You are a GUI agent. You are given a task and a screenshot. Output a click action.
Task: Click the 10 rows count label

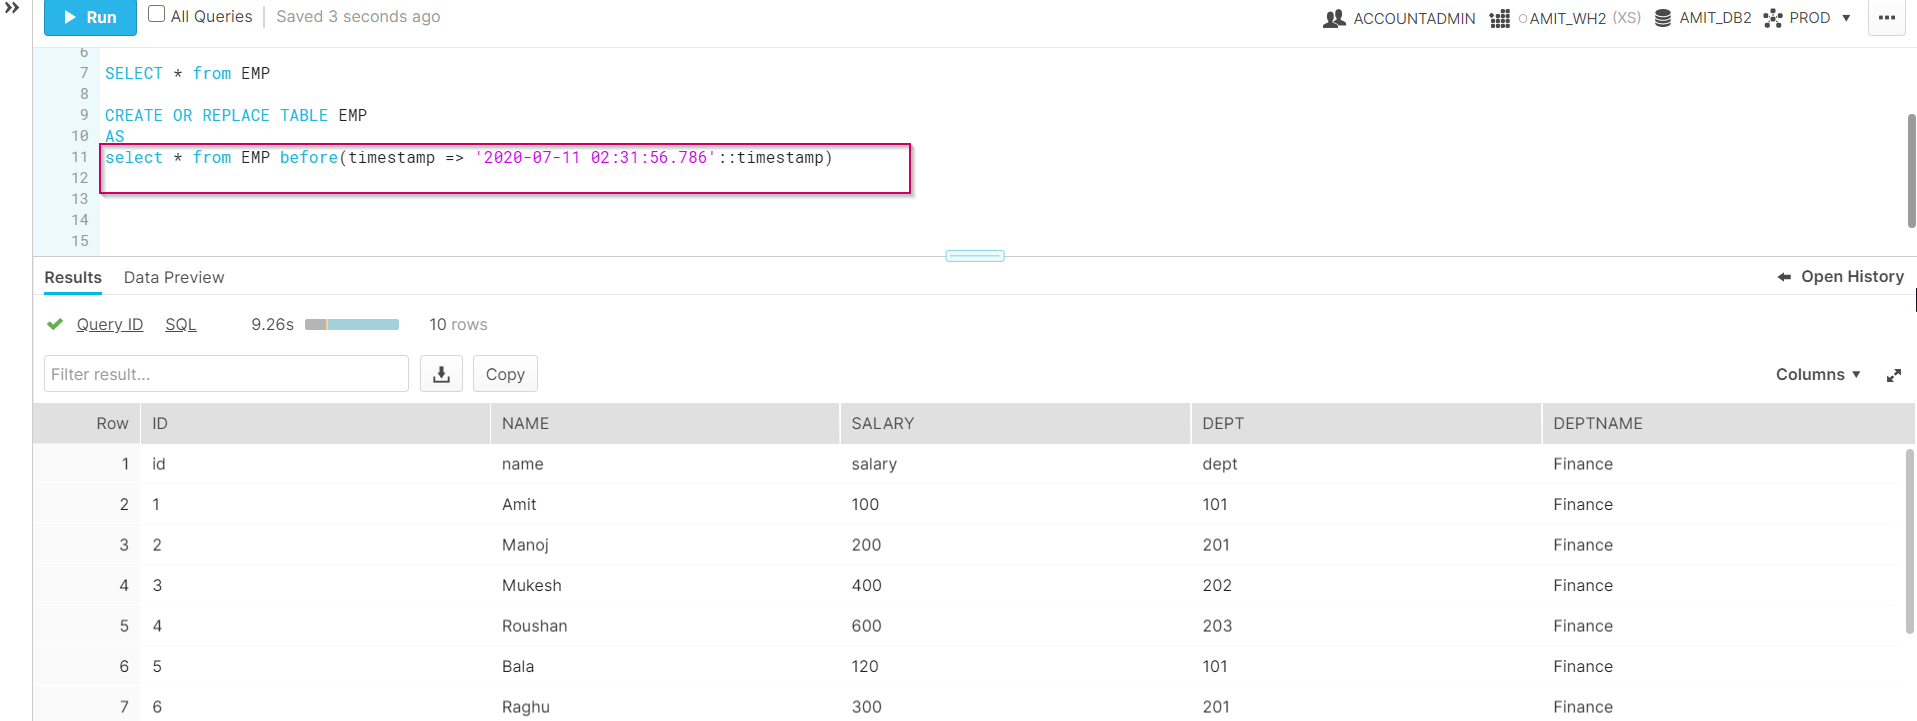[x=458, y=324]
